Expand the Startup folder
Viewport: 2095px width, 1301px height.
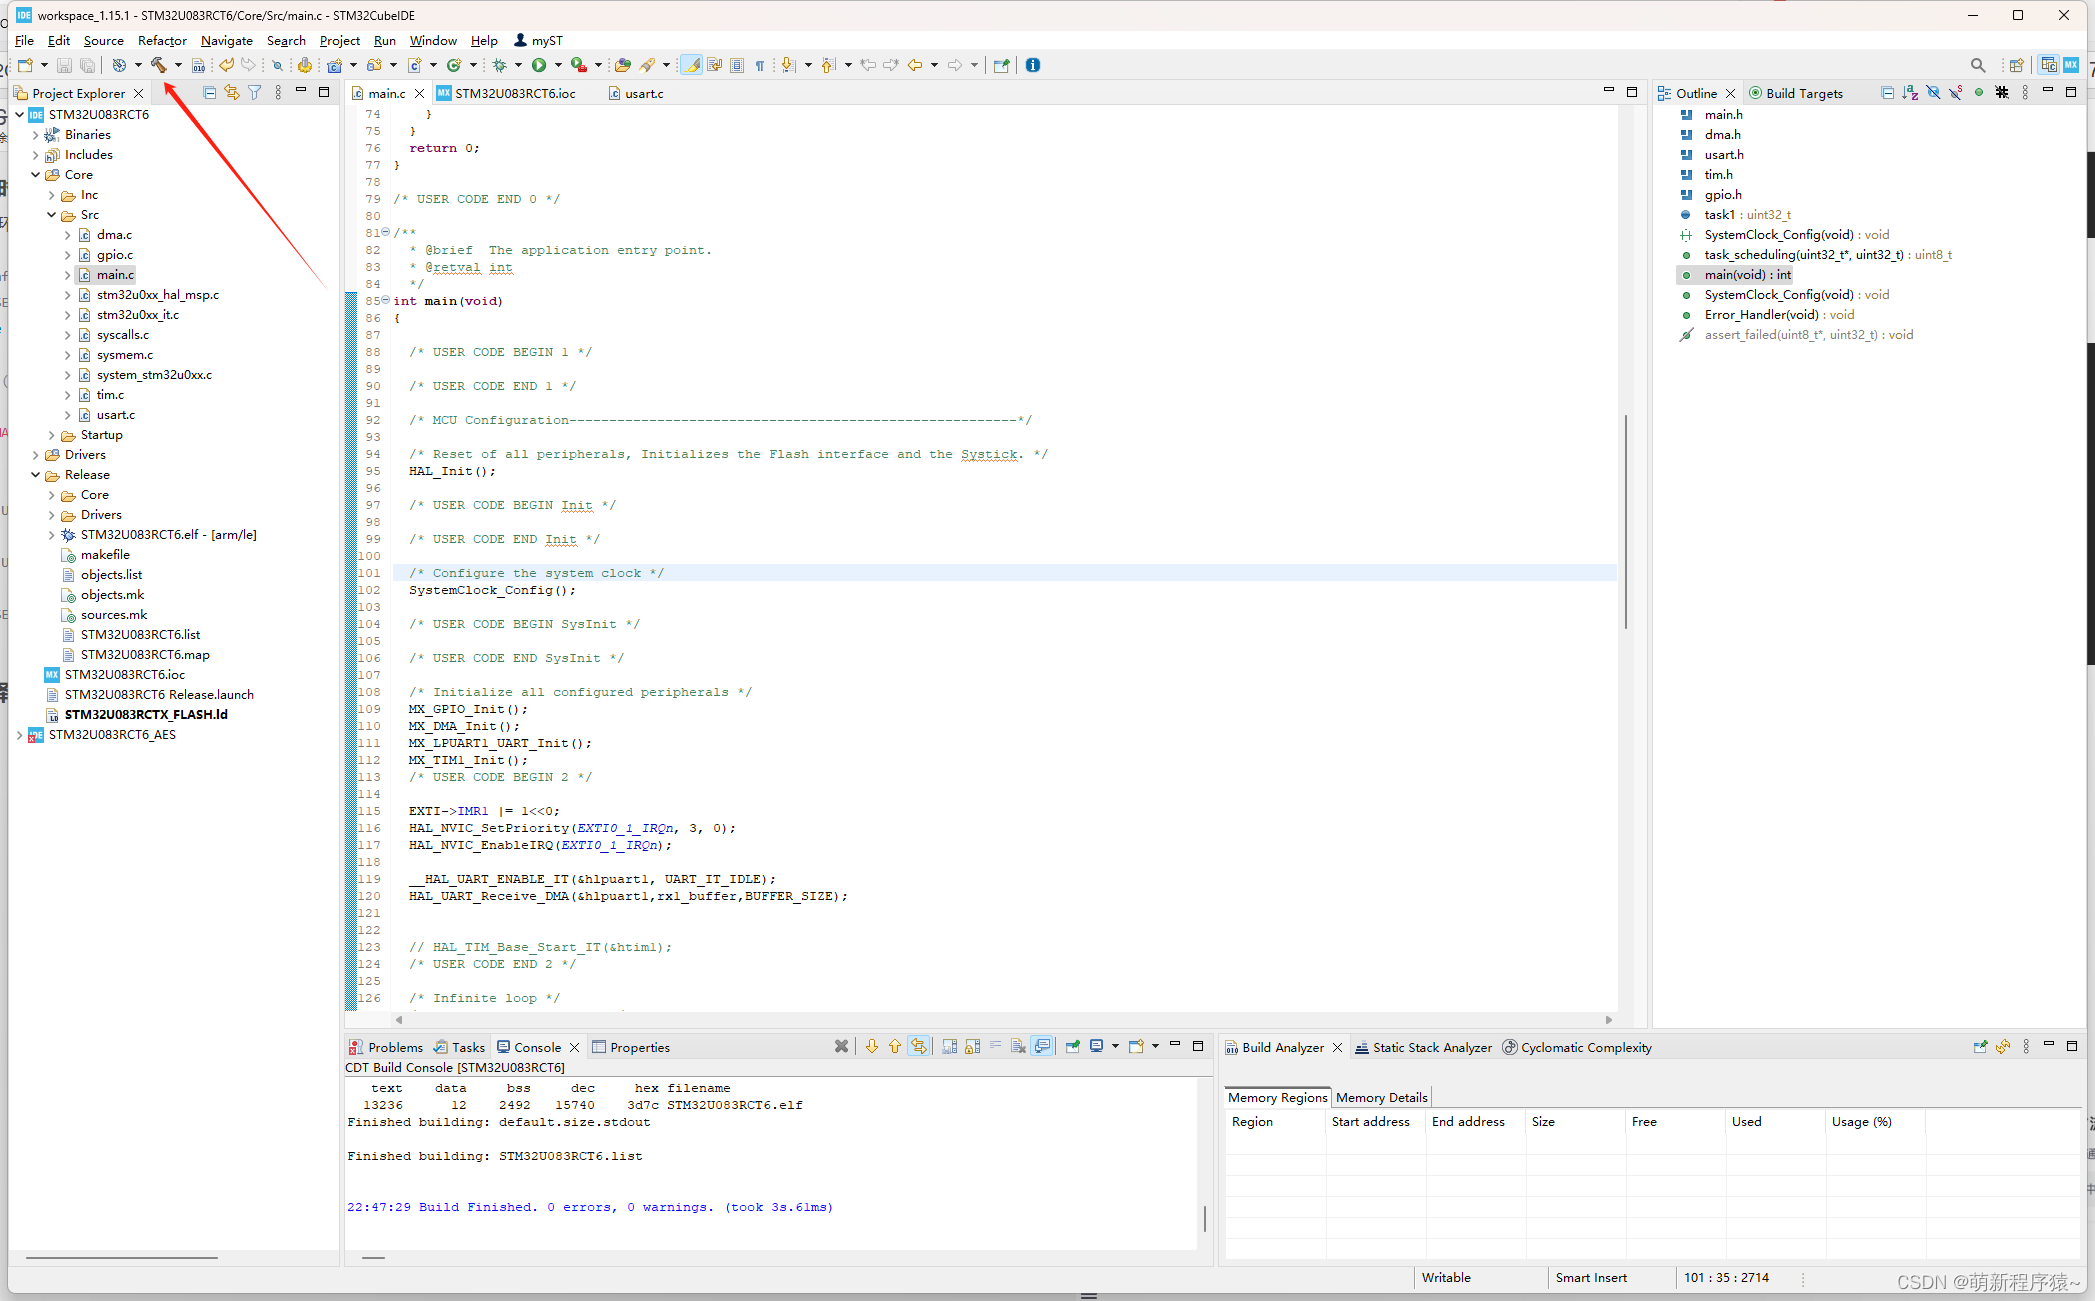[52, 435]
